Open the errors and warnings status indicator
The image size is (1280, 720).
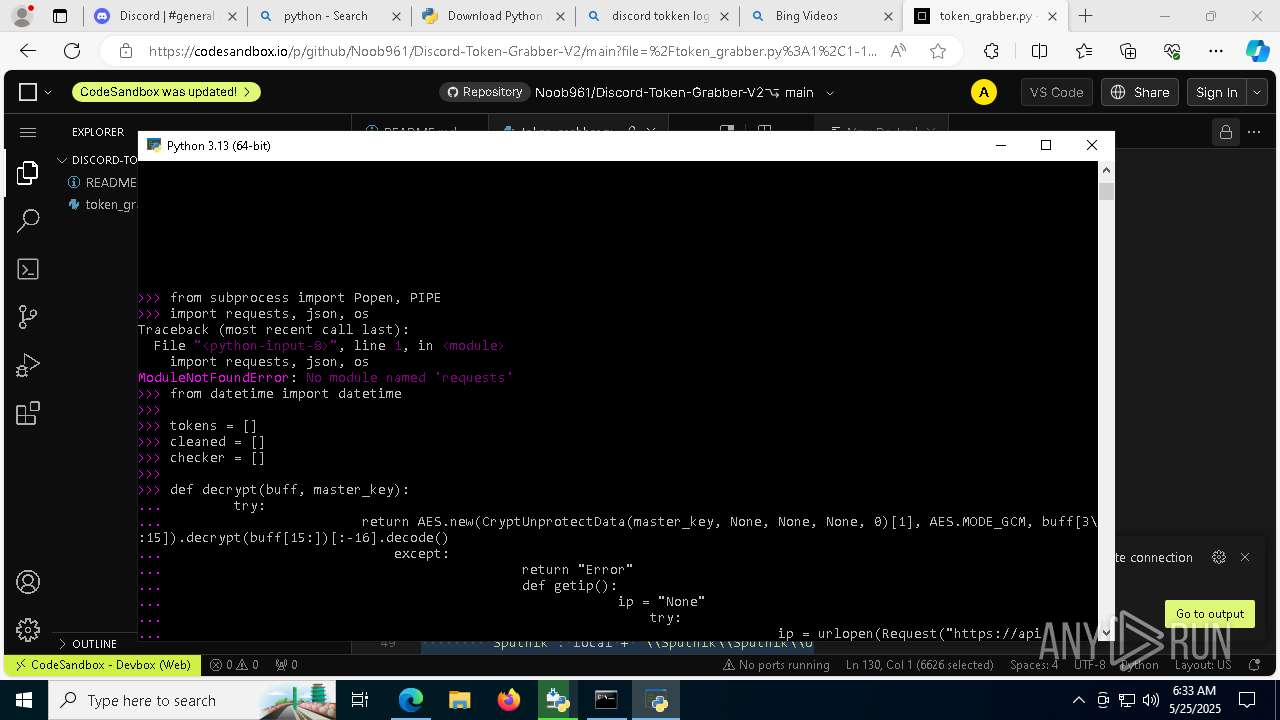[x=234, y=665]
